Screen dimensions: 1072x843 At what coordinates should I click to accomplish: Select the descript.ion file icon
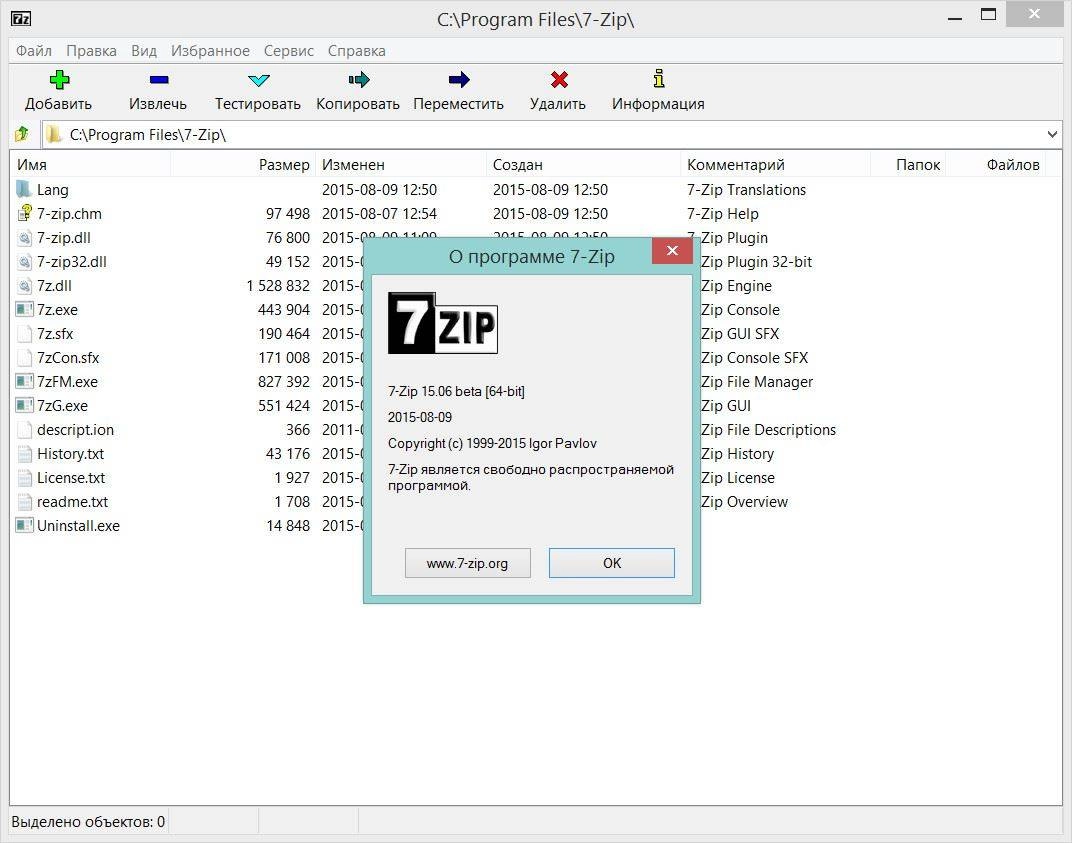coord(24,429)
